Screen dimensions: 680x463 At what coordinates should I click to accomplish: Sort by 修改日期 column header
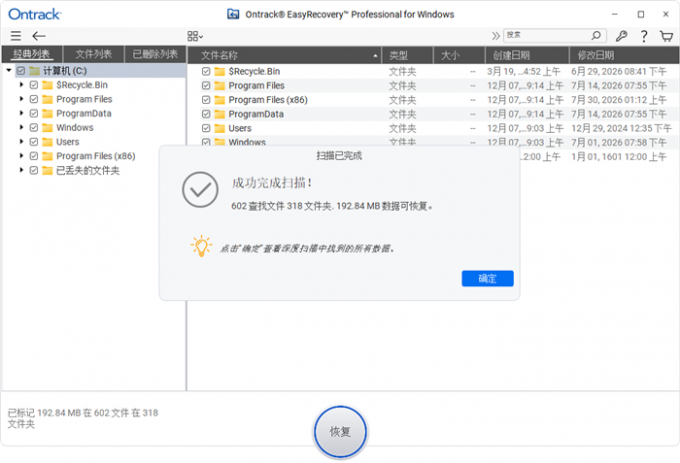tap(624, 55)
